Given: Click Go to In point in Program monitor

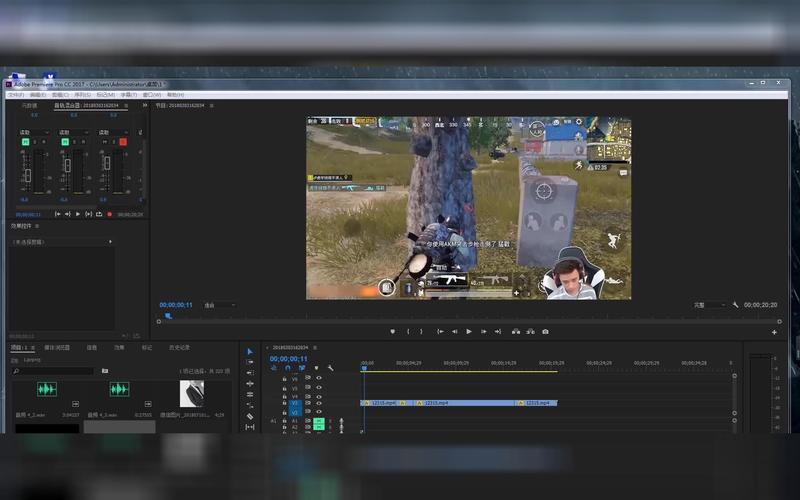Looking at the screenshot, I should 440,332.
